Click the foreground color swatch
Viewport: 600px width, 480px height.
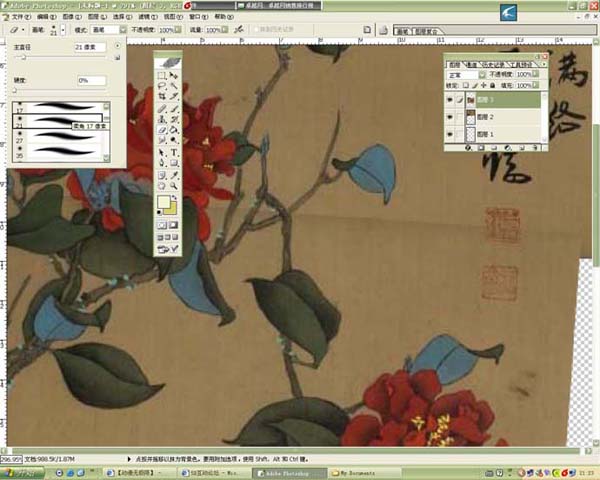(x=163, y=202)
